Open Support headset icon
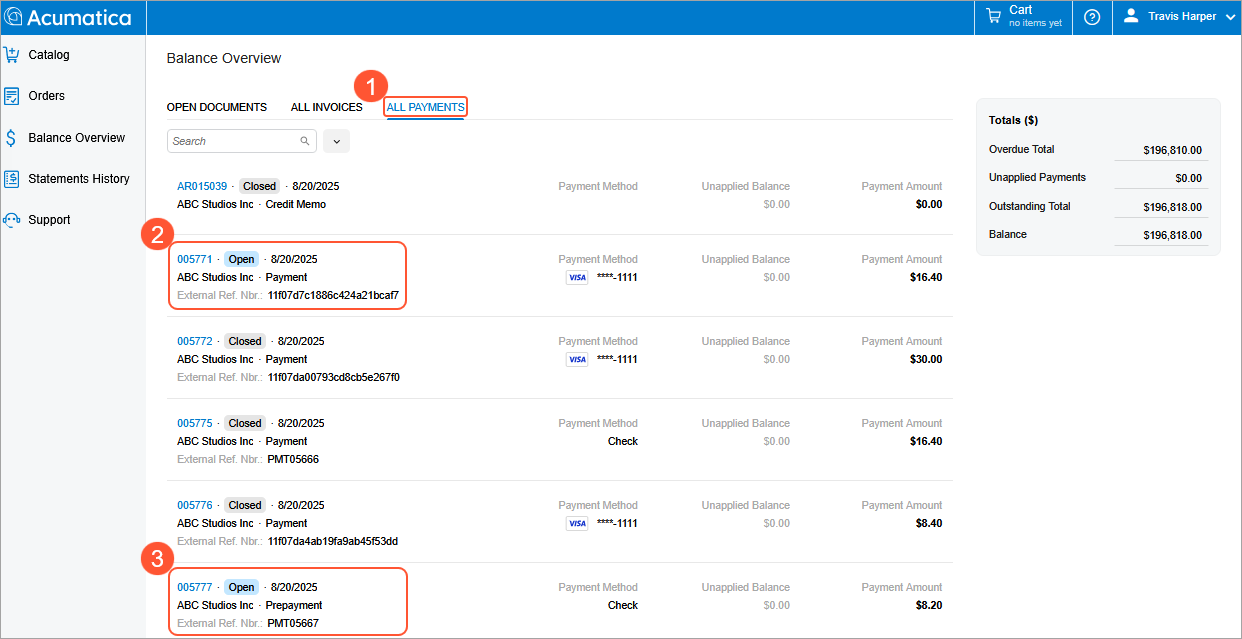Viewport: 1242px width, 639px height. (11, 220)
